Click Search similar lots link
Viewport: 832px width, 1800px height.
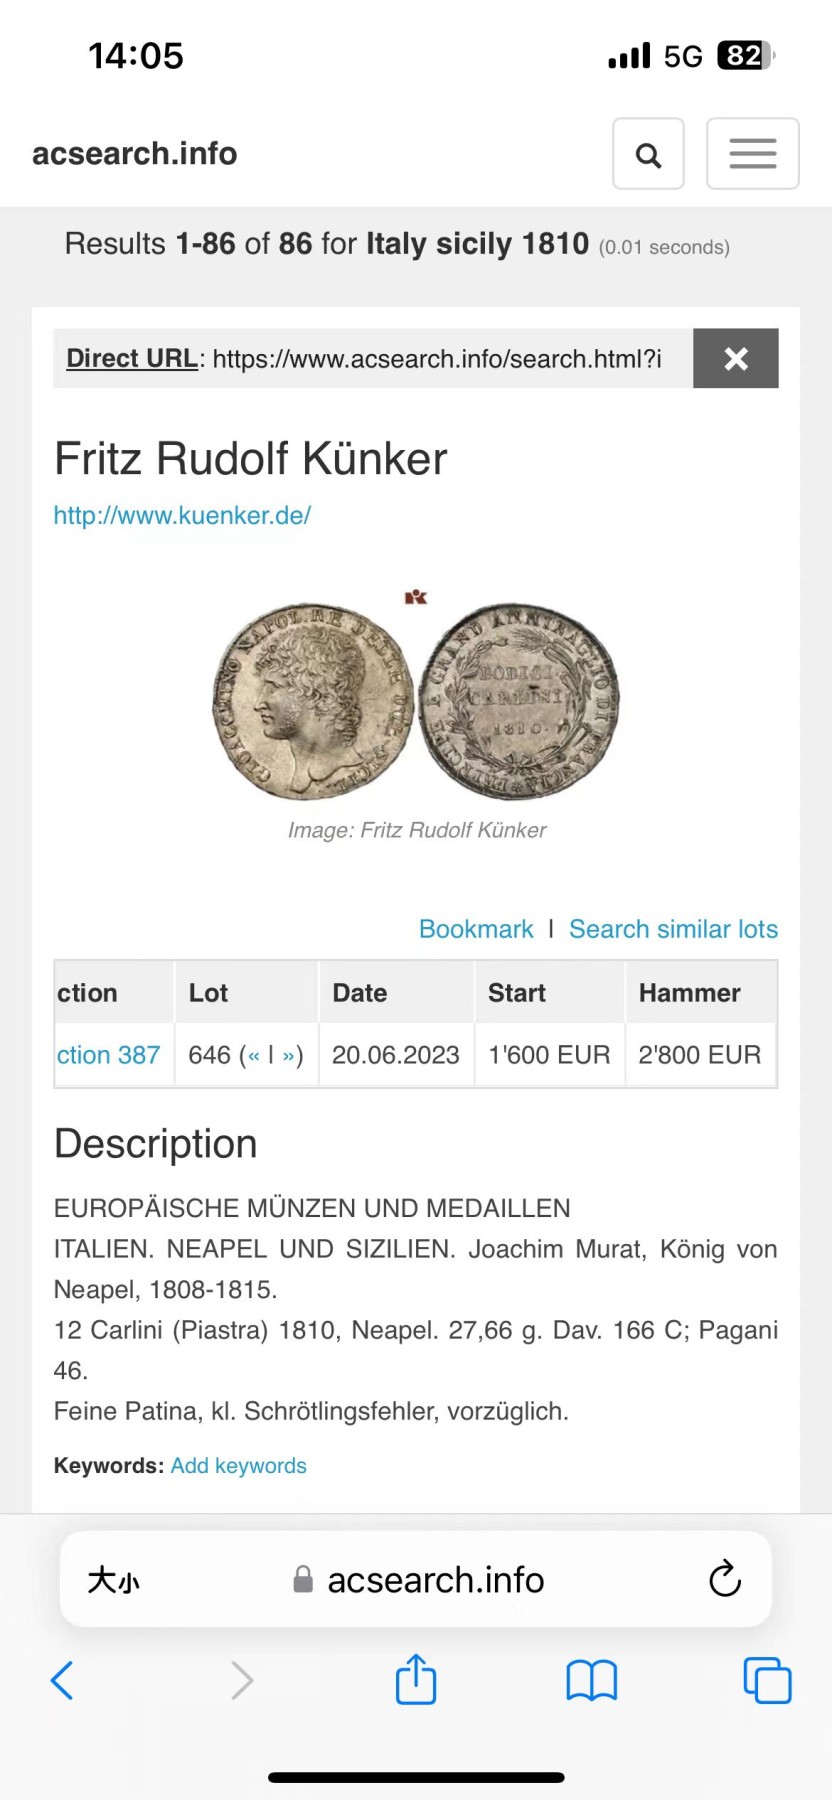click(x=673, y=929)
